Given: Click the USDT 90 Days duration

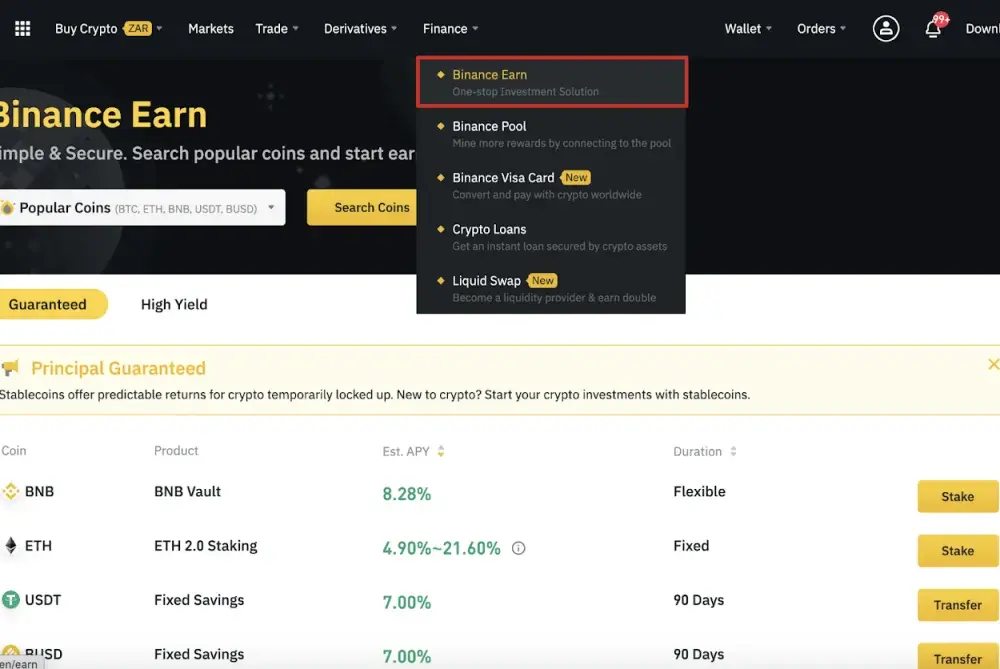Looking at the screenshot, I should coord(698,599).
